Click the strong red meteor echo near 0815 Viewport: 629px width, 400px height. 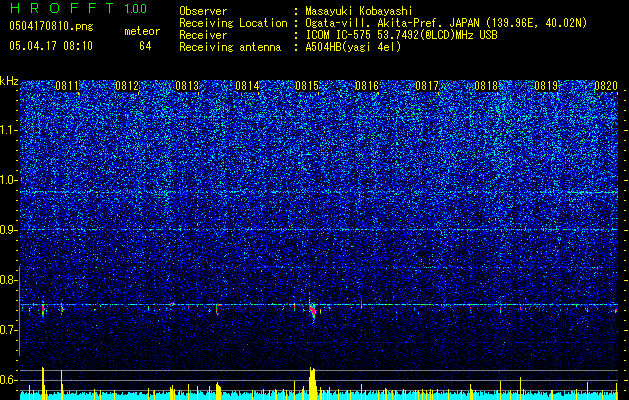[312, 310]
